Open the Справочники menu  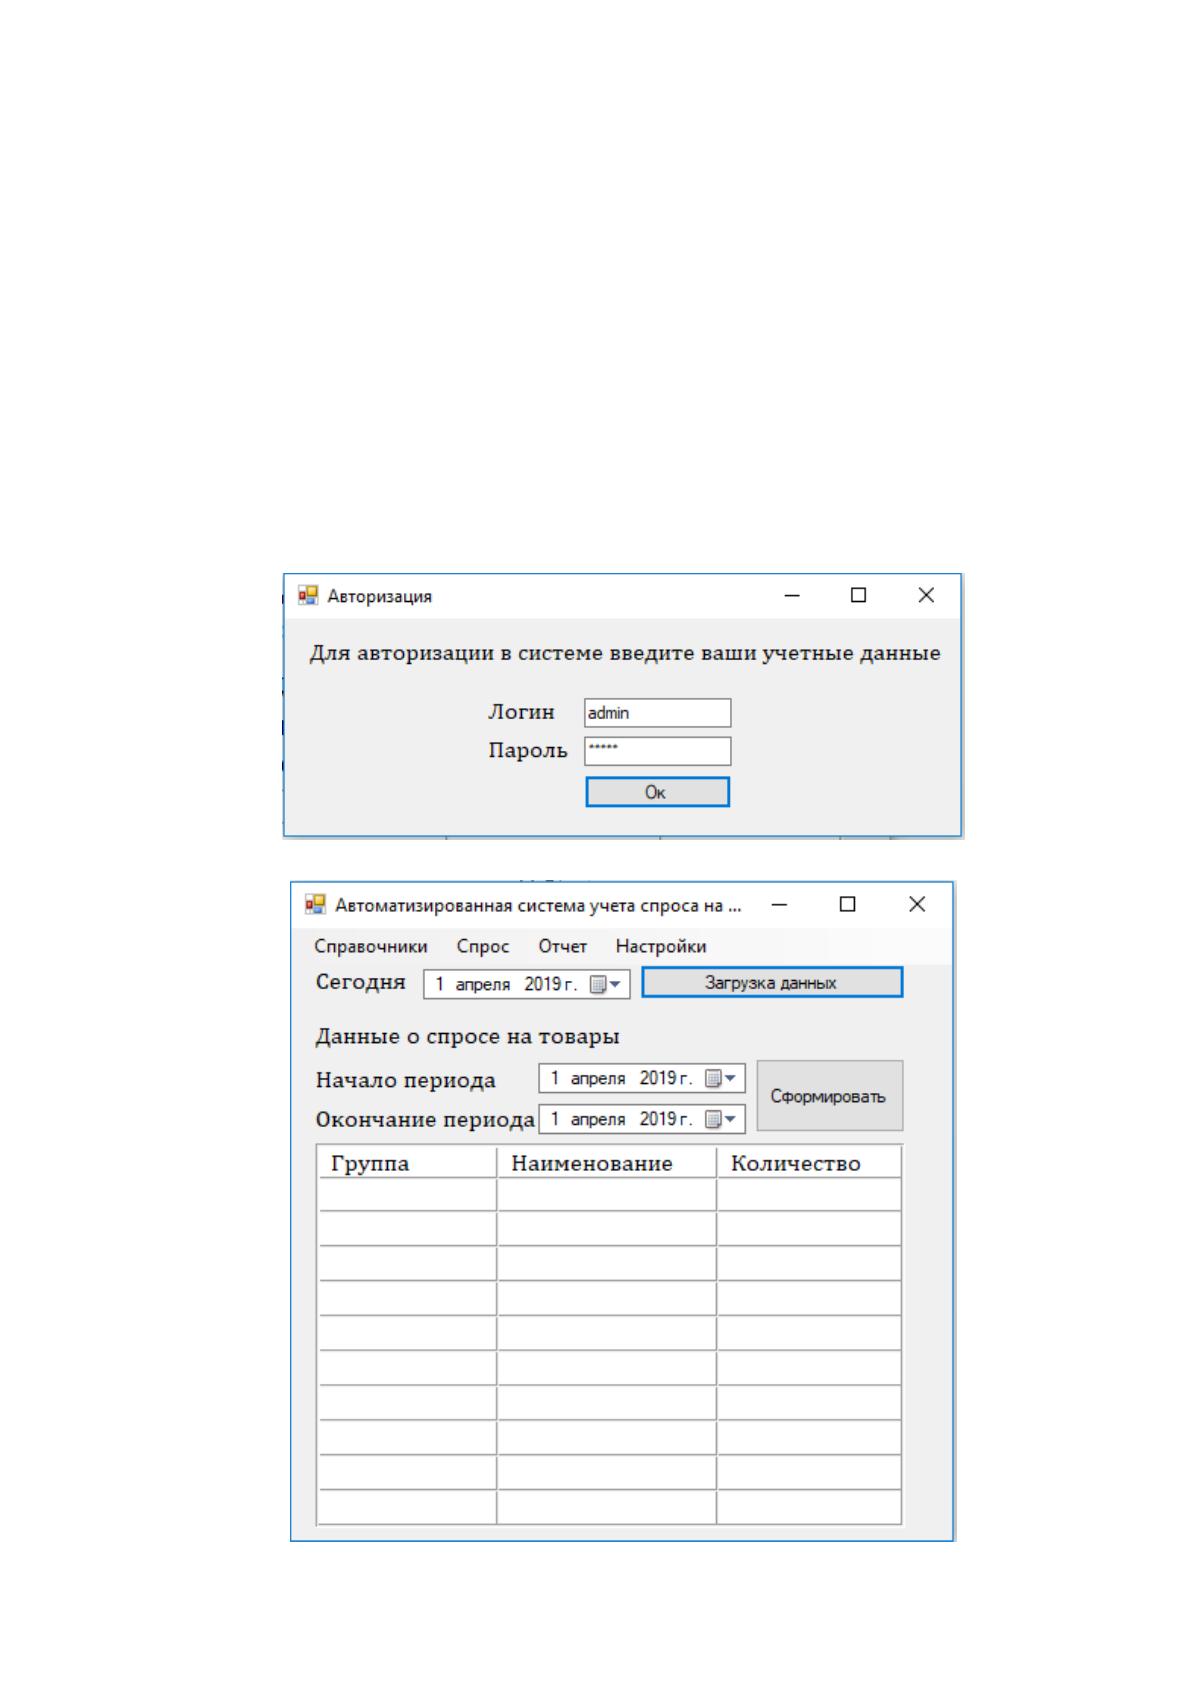(x=371, y=946)
